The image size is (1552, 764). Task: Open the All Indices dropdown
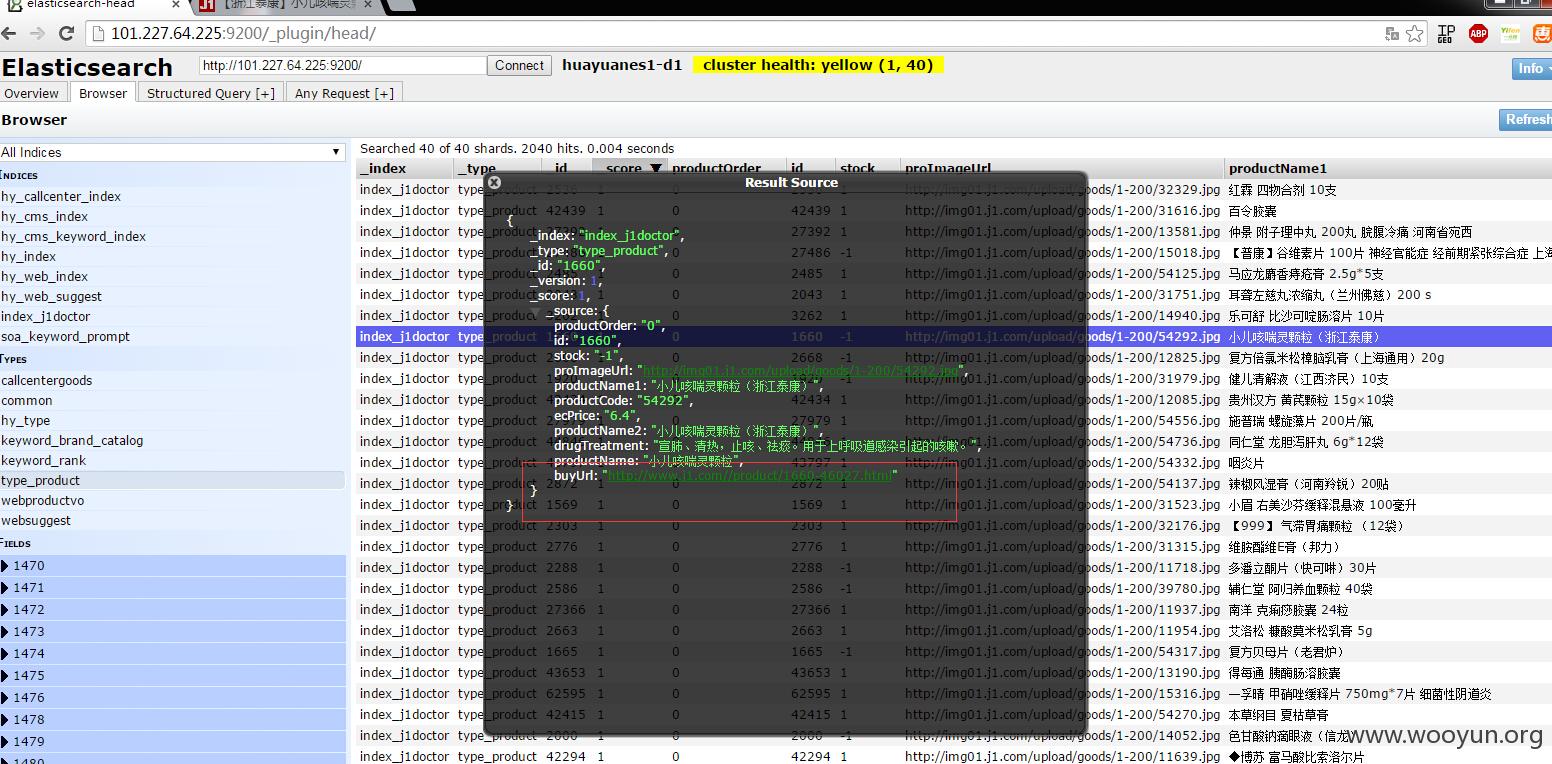click(172, 152)
